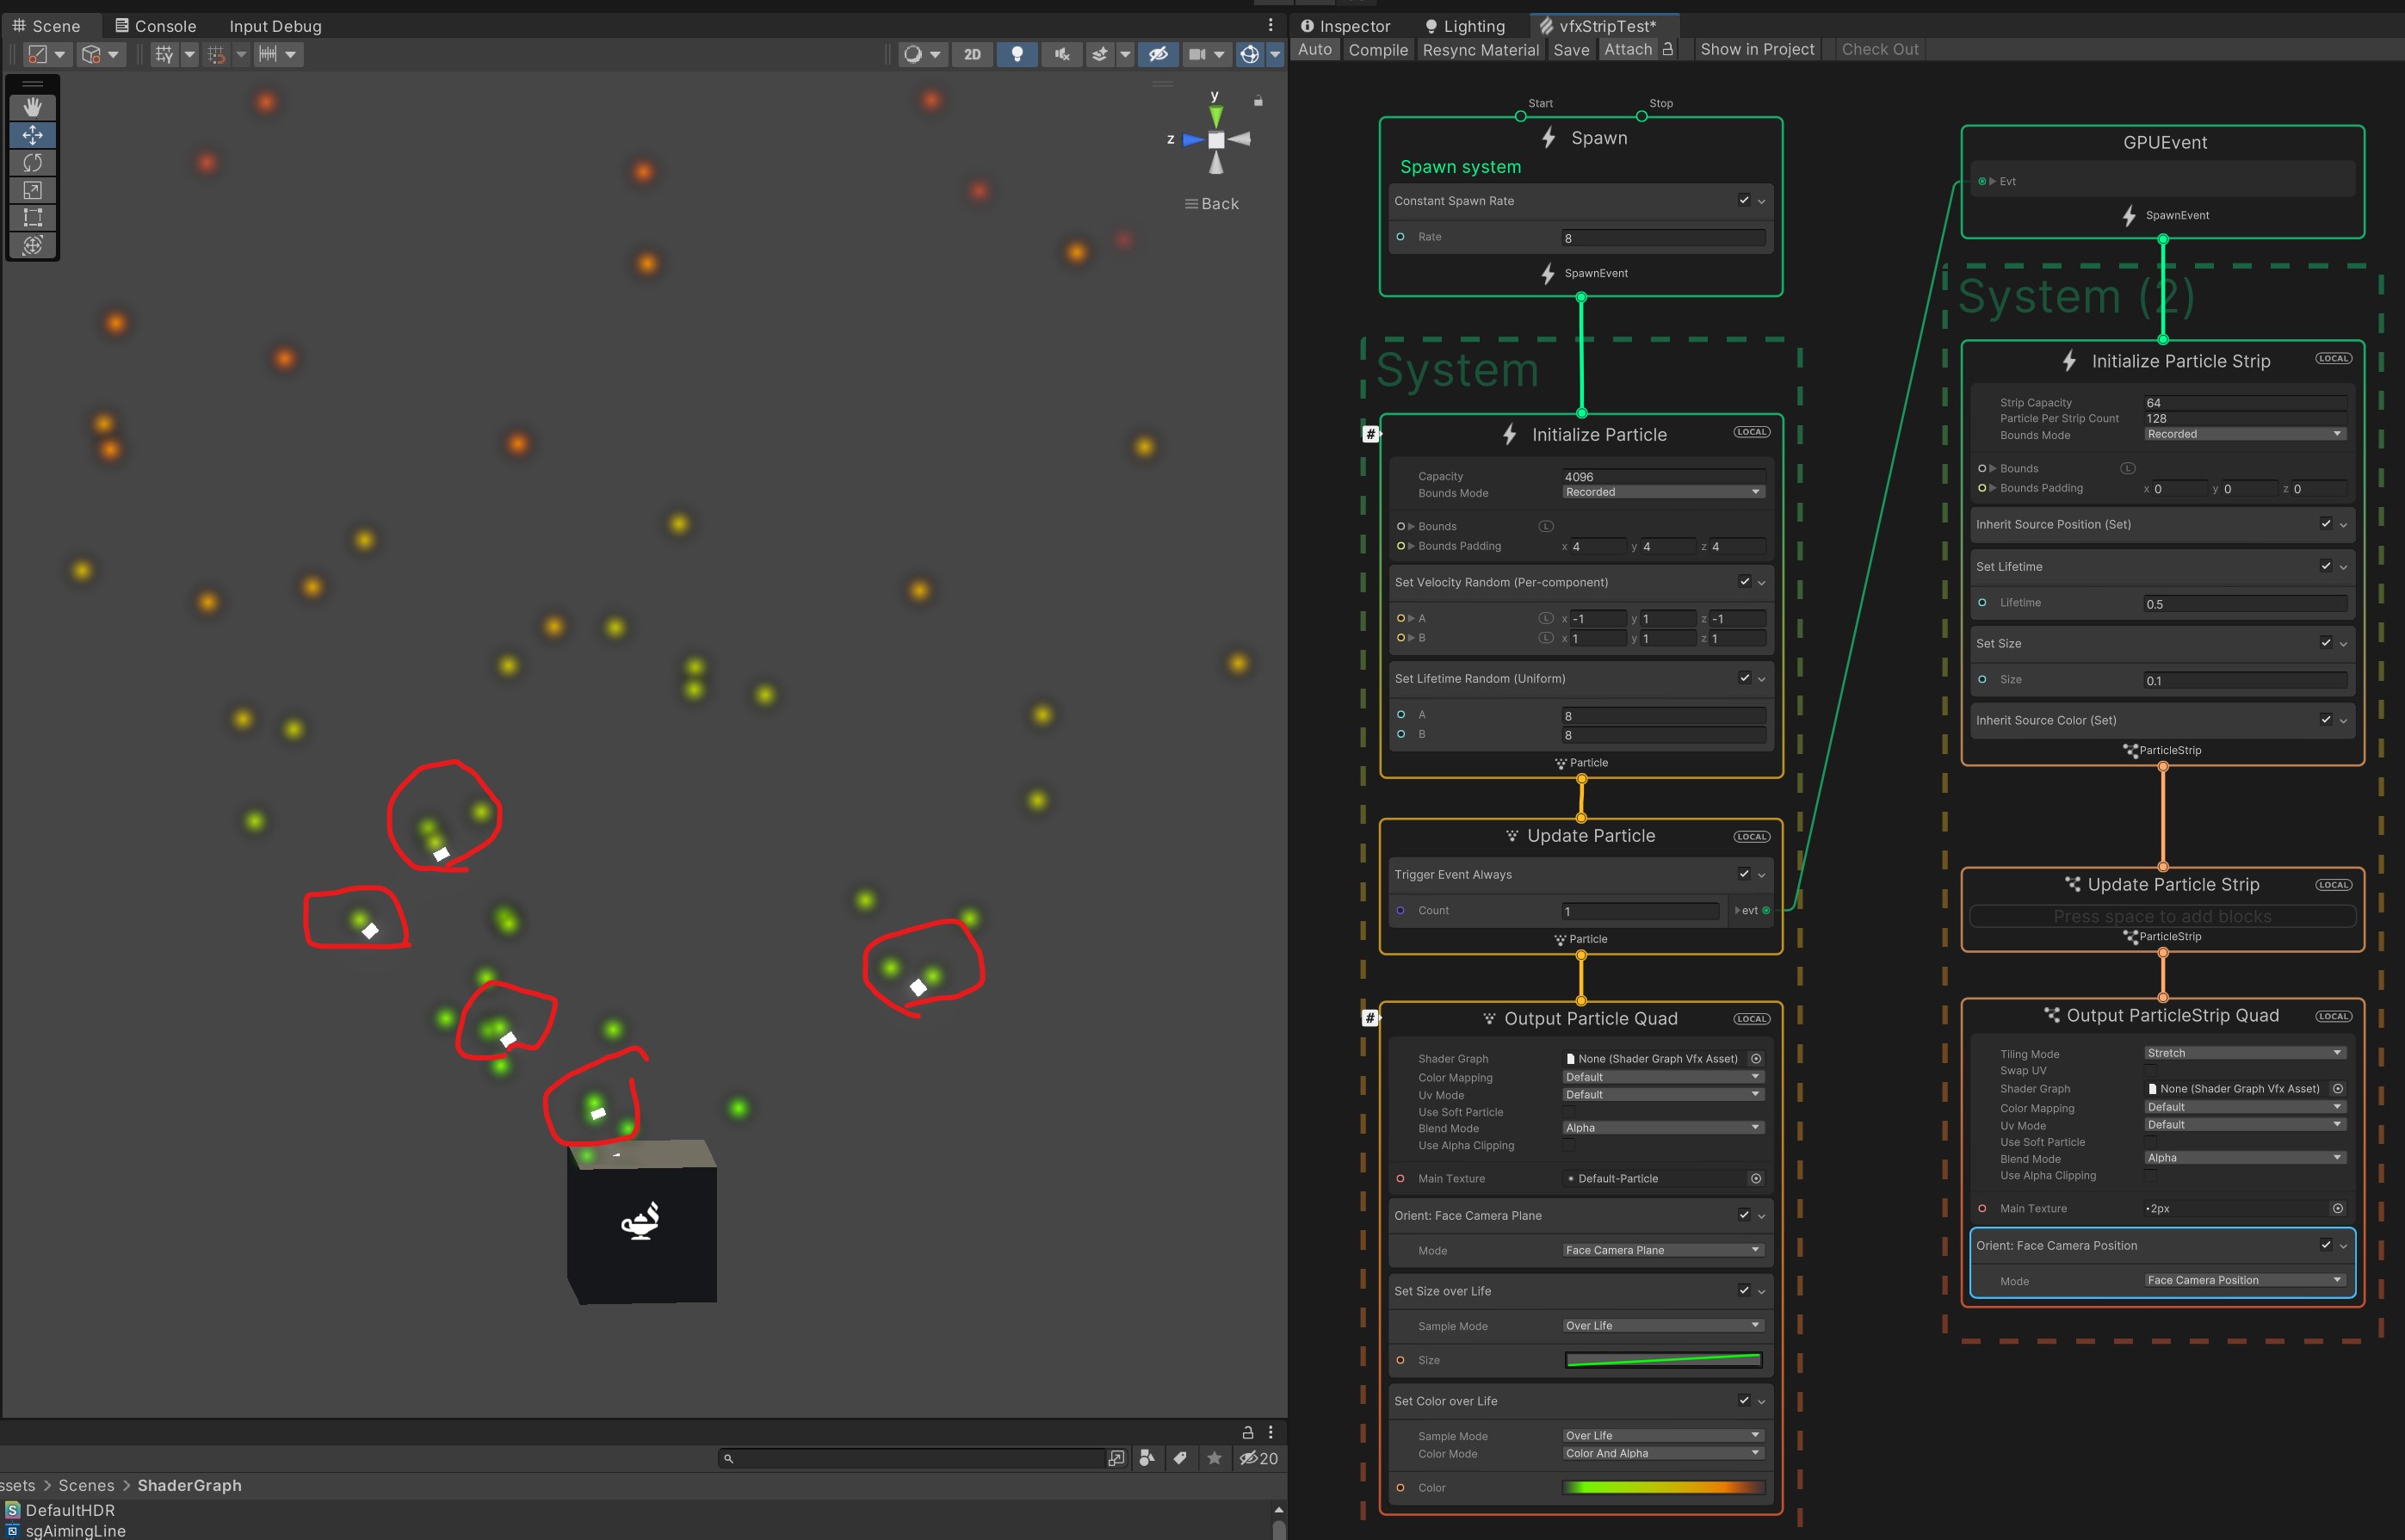2405x1540 pixels.
Task: Disable the Constant Spawn Rate block checkbox
Action: (1744, 200)
